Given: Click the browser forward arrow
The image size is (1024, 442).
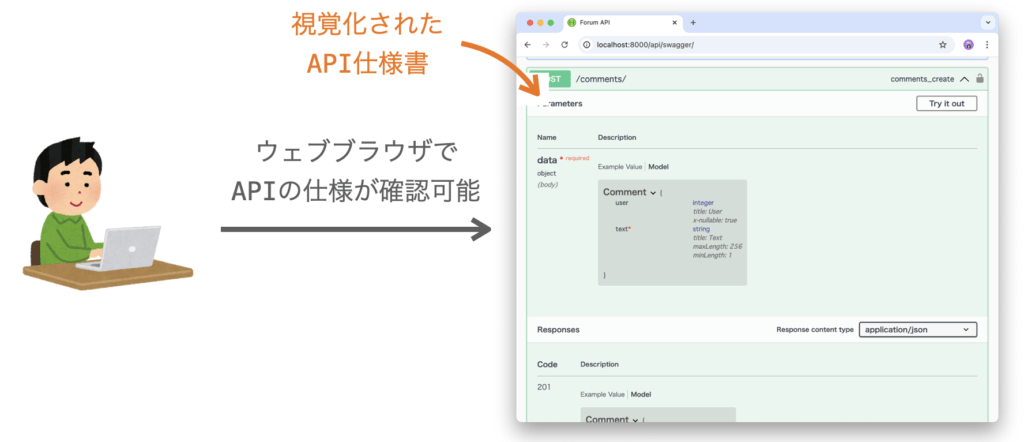Looking at the screenshot, I should click(x=546, y=45).
